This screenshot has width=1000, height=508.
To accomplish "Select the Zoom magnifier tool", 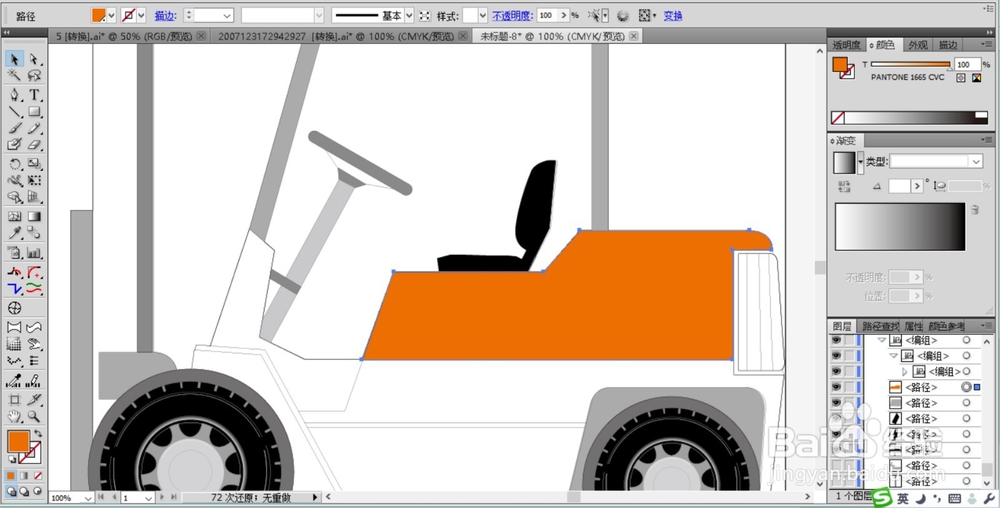I will coord(34,417).
